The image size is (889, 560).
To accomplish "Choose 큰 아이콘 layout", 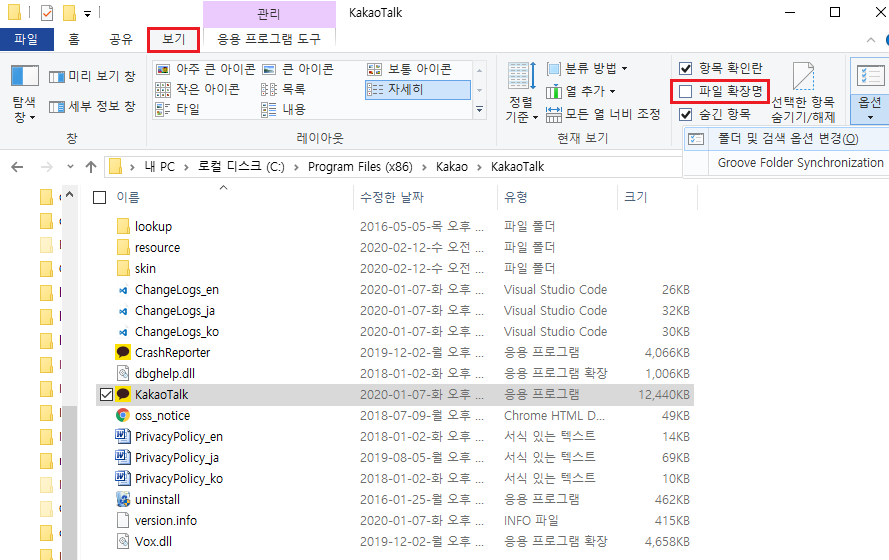I will click(298, 69).
